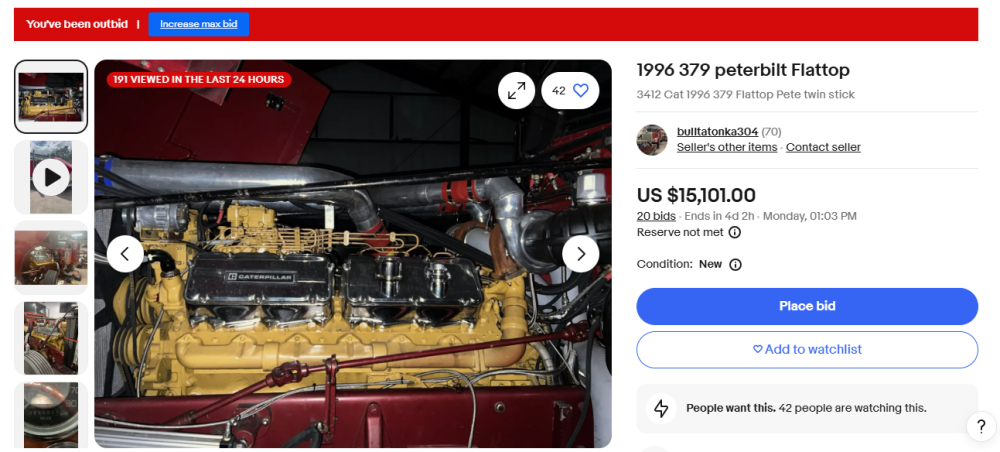The height and width of the screenshot is (452, 1000).
Task: Click Increase max bid
Action: [198, 24]
